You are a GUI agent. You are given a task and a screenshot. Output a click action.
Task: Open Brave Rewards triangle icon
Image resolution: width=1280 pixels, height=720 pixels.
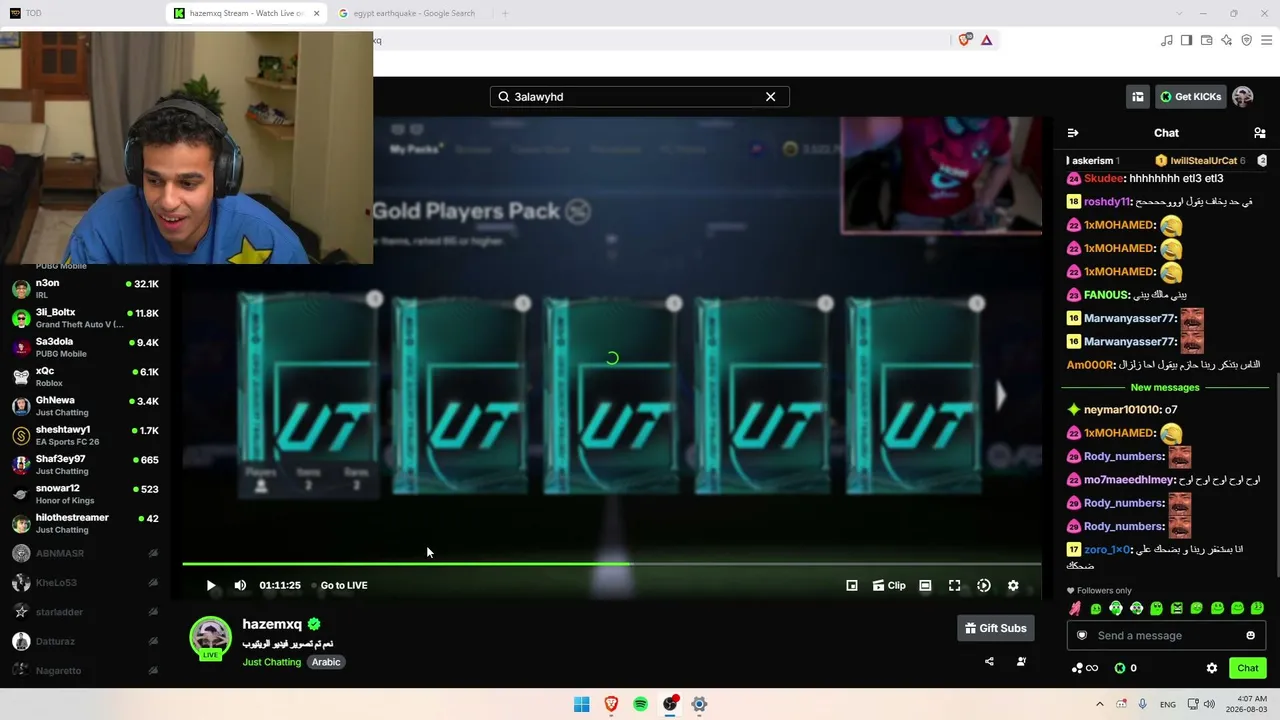click(x=987, y=40)
